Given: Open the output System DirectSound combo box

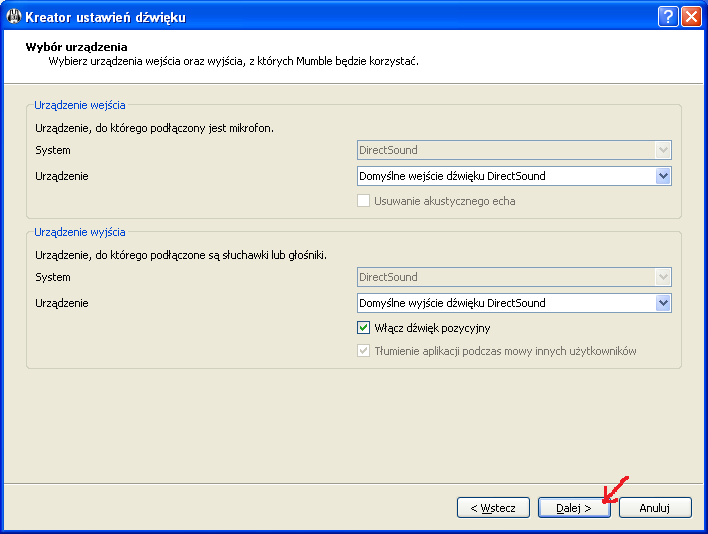Looking at the screenshot, I should [514, 277].
